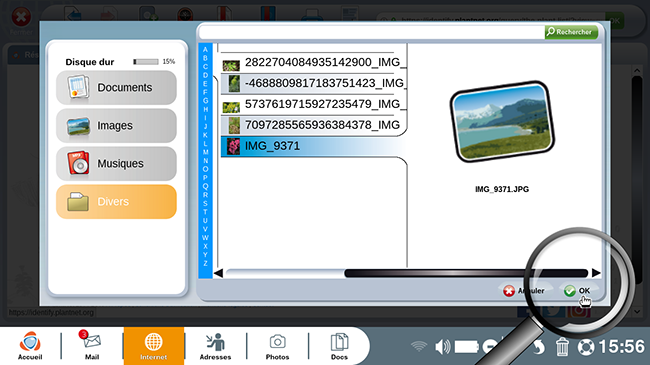This screenshot has width=650, height=365.
Task: Open the Photos app
Action: 277,346
